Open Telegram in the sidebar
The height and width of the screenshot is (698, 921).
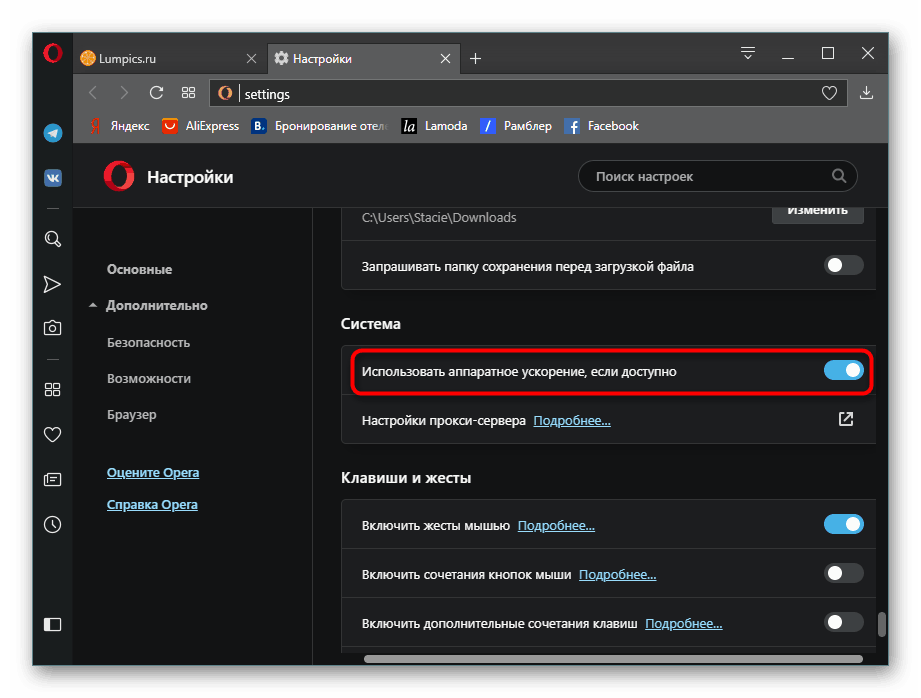tap(53, 133)
